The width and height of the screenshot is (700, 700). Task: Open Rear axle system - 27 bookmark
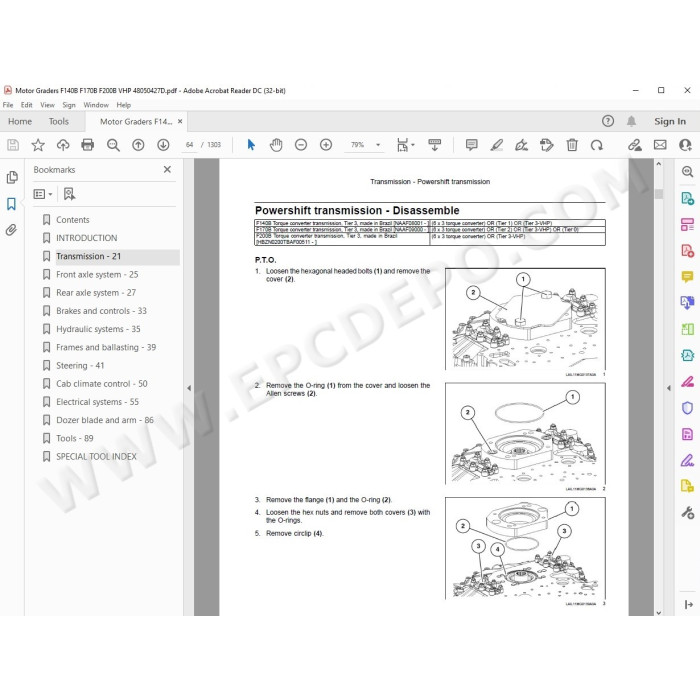pyautogui.click(x=96, y=293)
